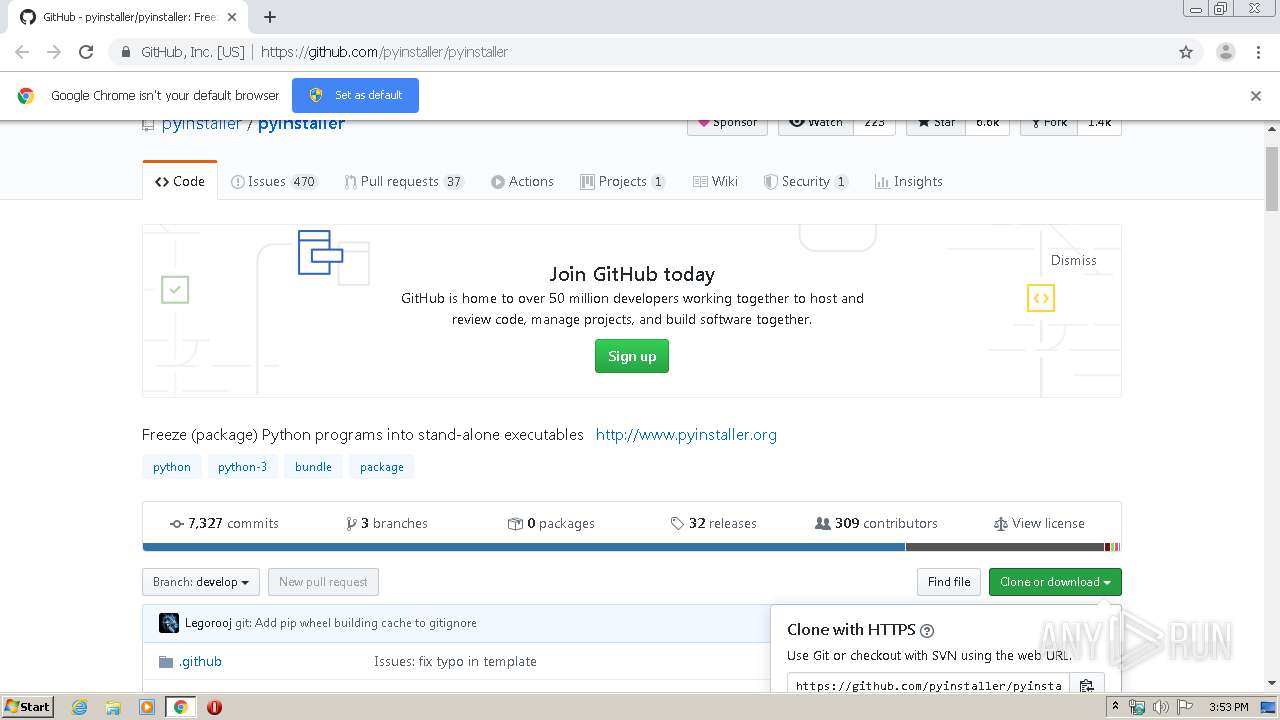The height and width of the screenshot is (720, 1280).
Task: View the 309 contributors link
Action: (876, 523)
